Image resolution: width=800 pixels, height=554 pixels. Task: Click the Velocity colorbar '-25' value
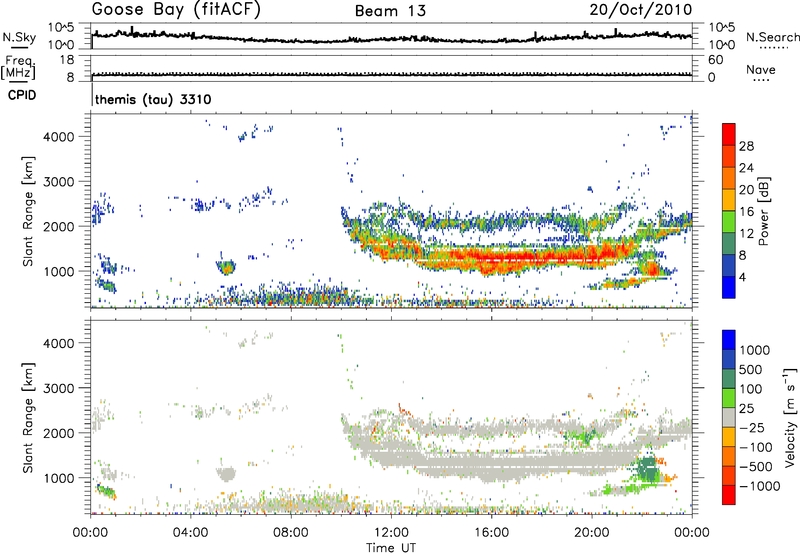(x=751, y=428)
